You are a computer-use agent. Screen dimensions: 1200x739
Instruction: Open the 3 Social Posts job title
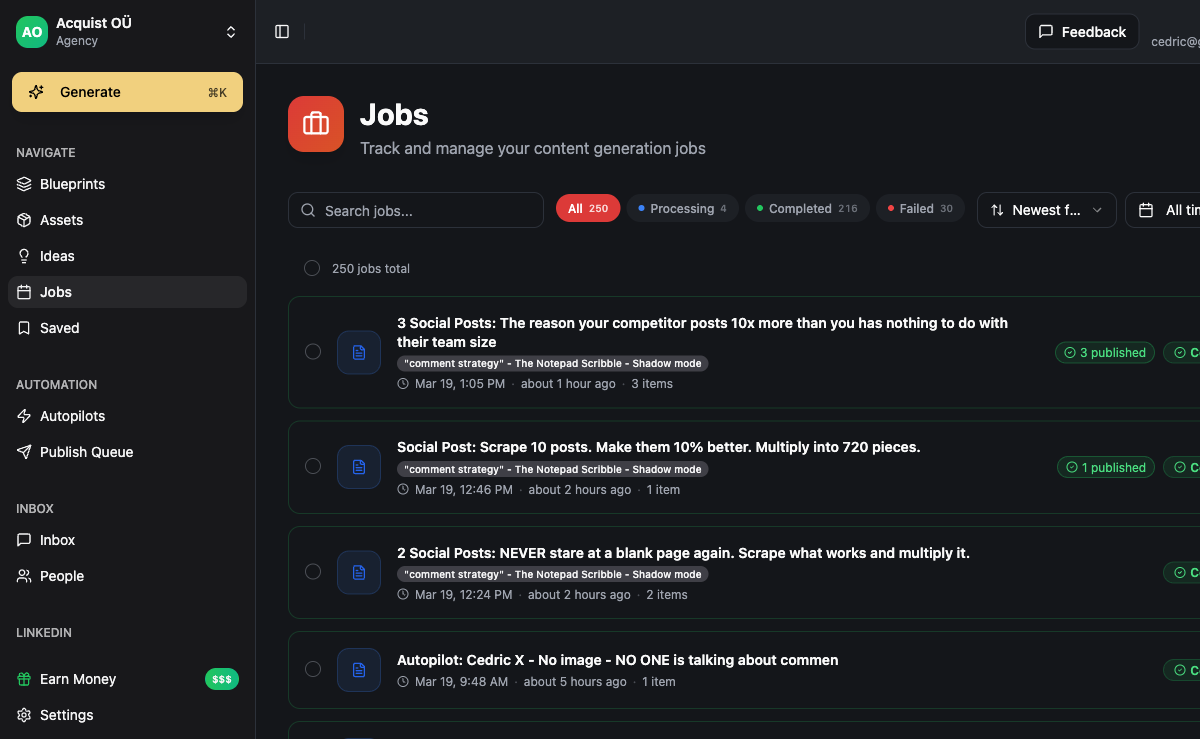click(702, 332)
